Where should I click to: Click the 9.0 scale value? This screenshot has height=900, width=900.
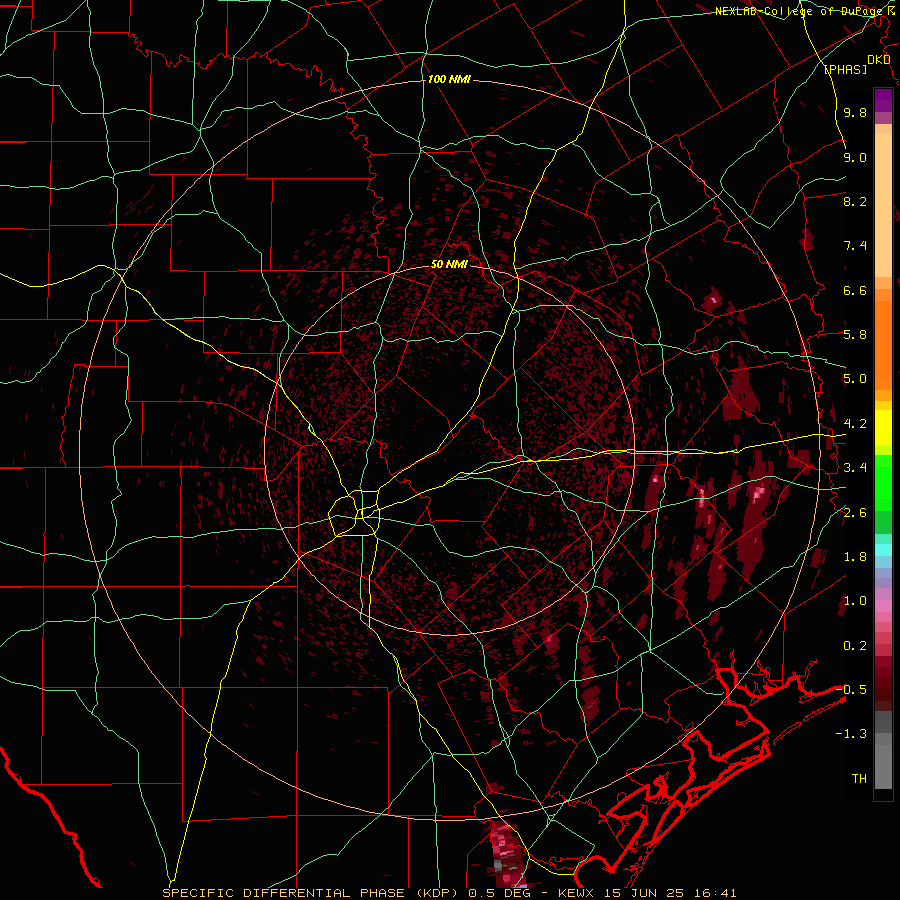pos(855,157)
